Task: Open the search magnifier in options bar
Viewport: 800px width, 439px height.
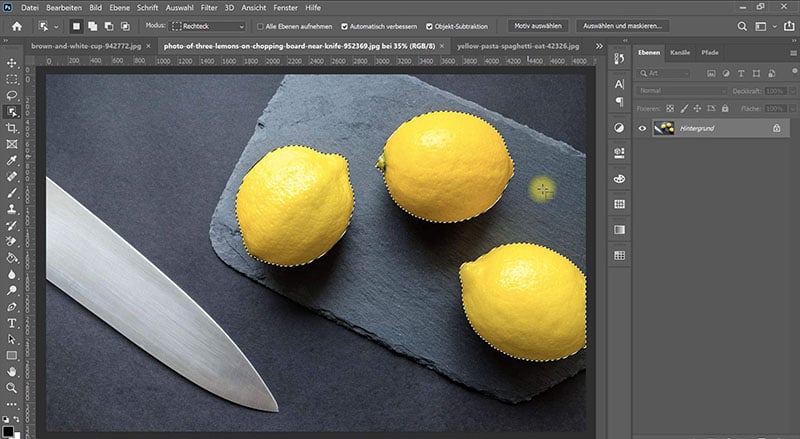Action: point(742,26)
